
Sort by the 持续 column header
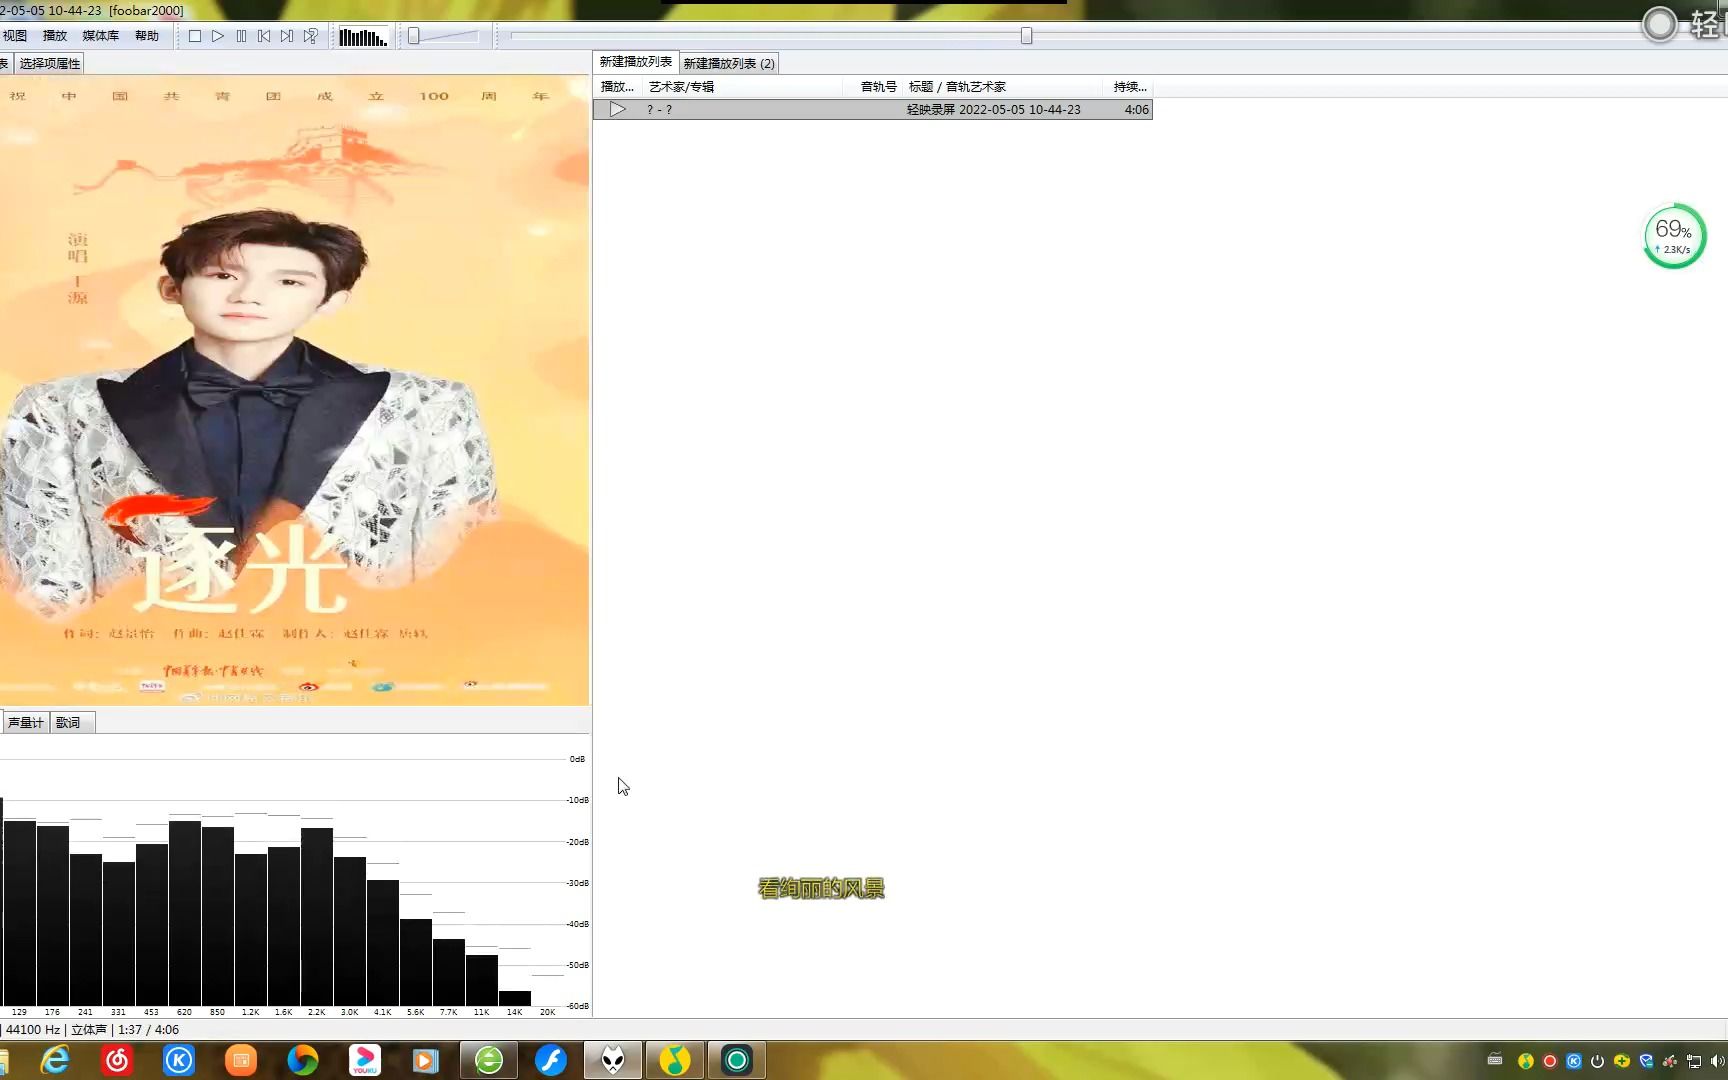1130,87
